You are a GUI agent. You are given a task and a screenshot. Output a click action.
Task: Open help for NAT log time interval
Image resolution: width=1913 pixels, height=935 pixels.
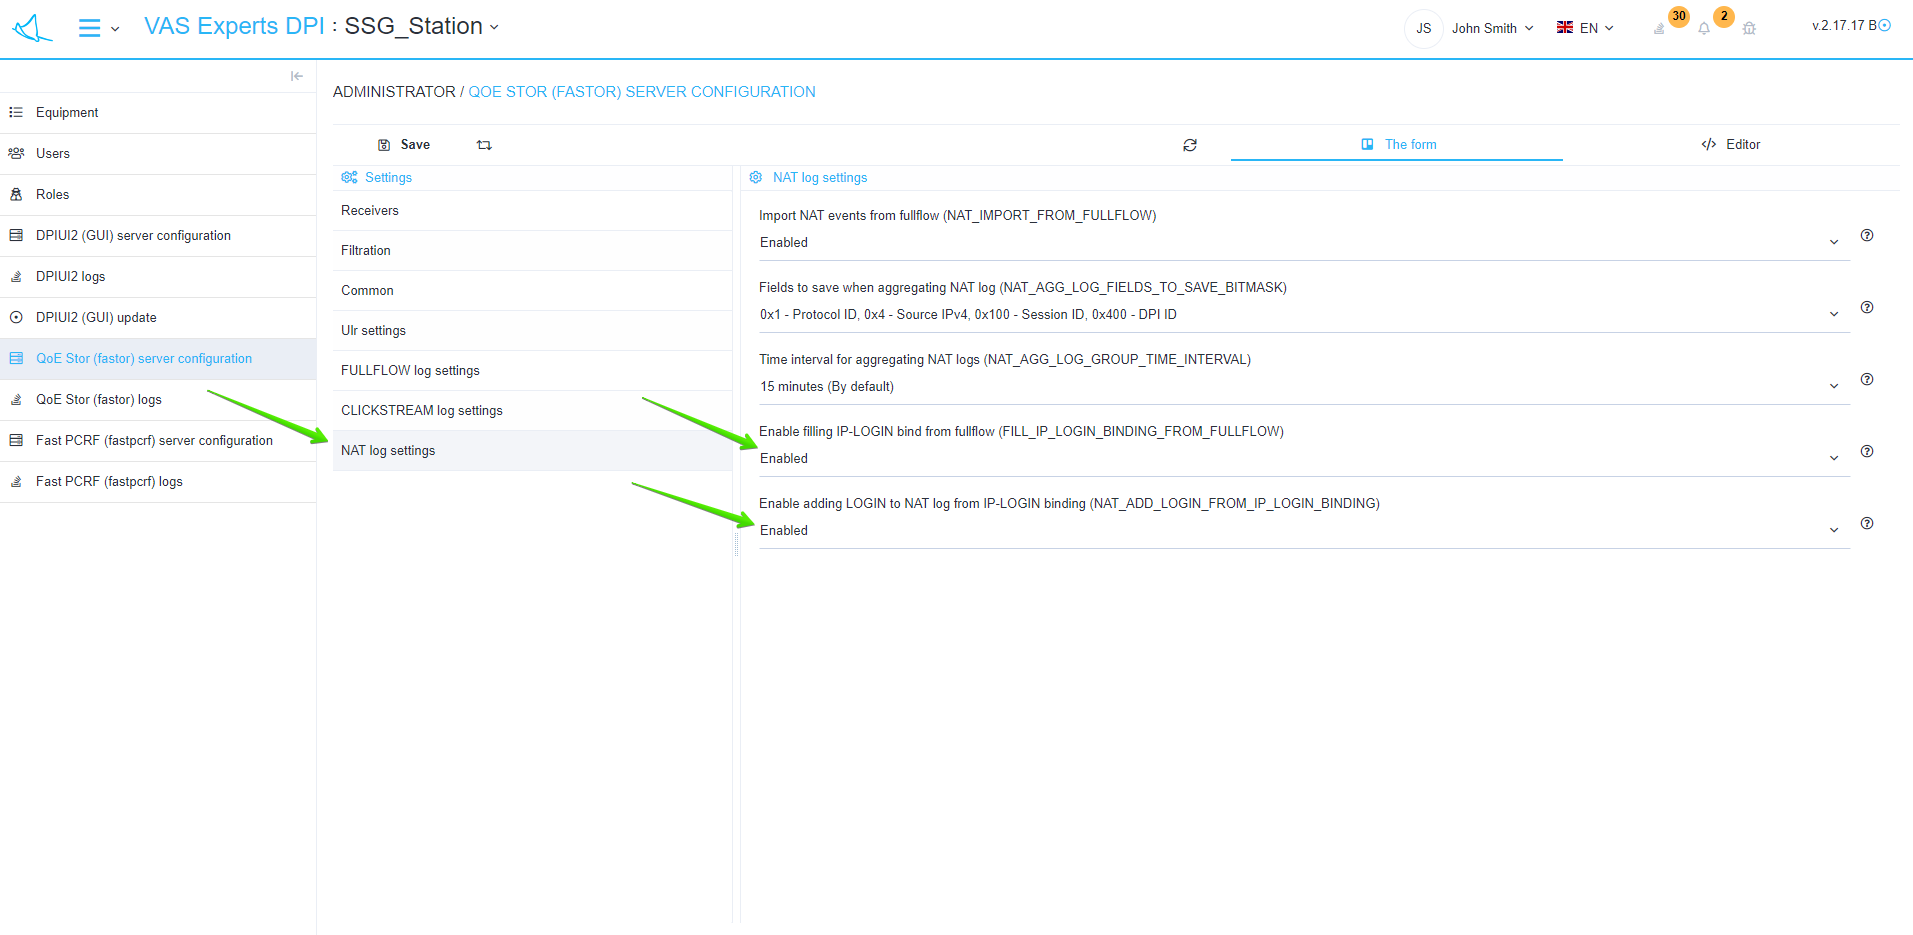(x=1866, y=380)
